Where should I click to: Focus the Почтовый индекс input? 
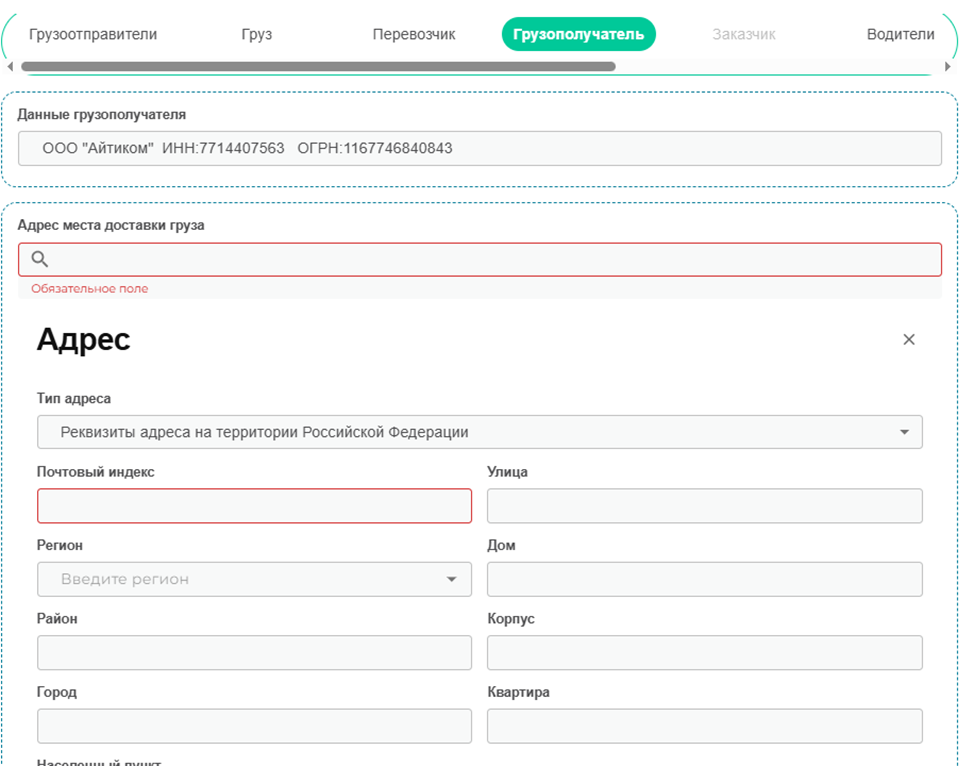[254, 506]
